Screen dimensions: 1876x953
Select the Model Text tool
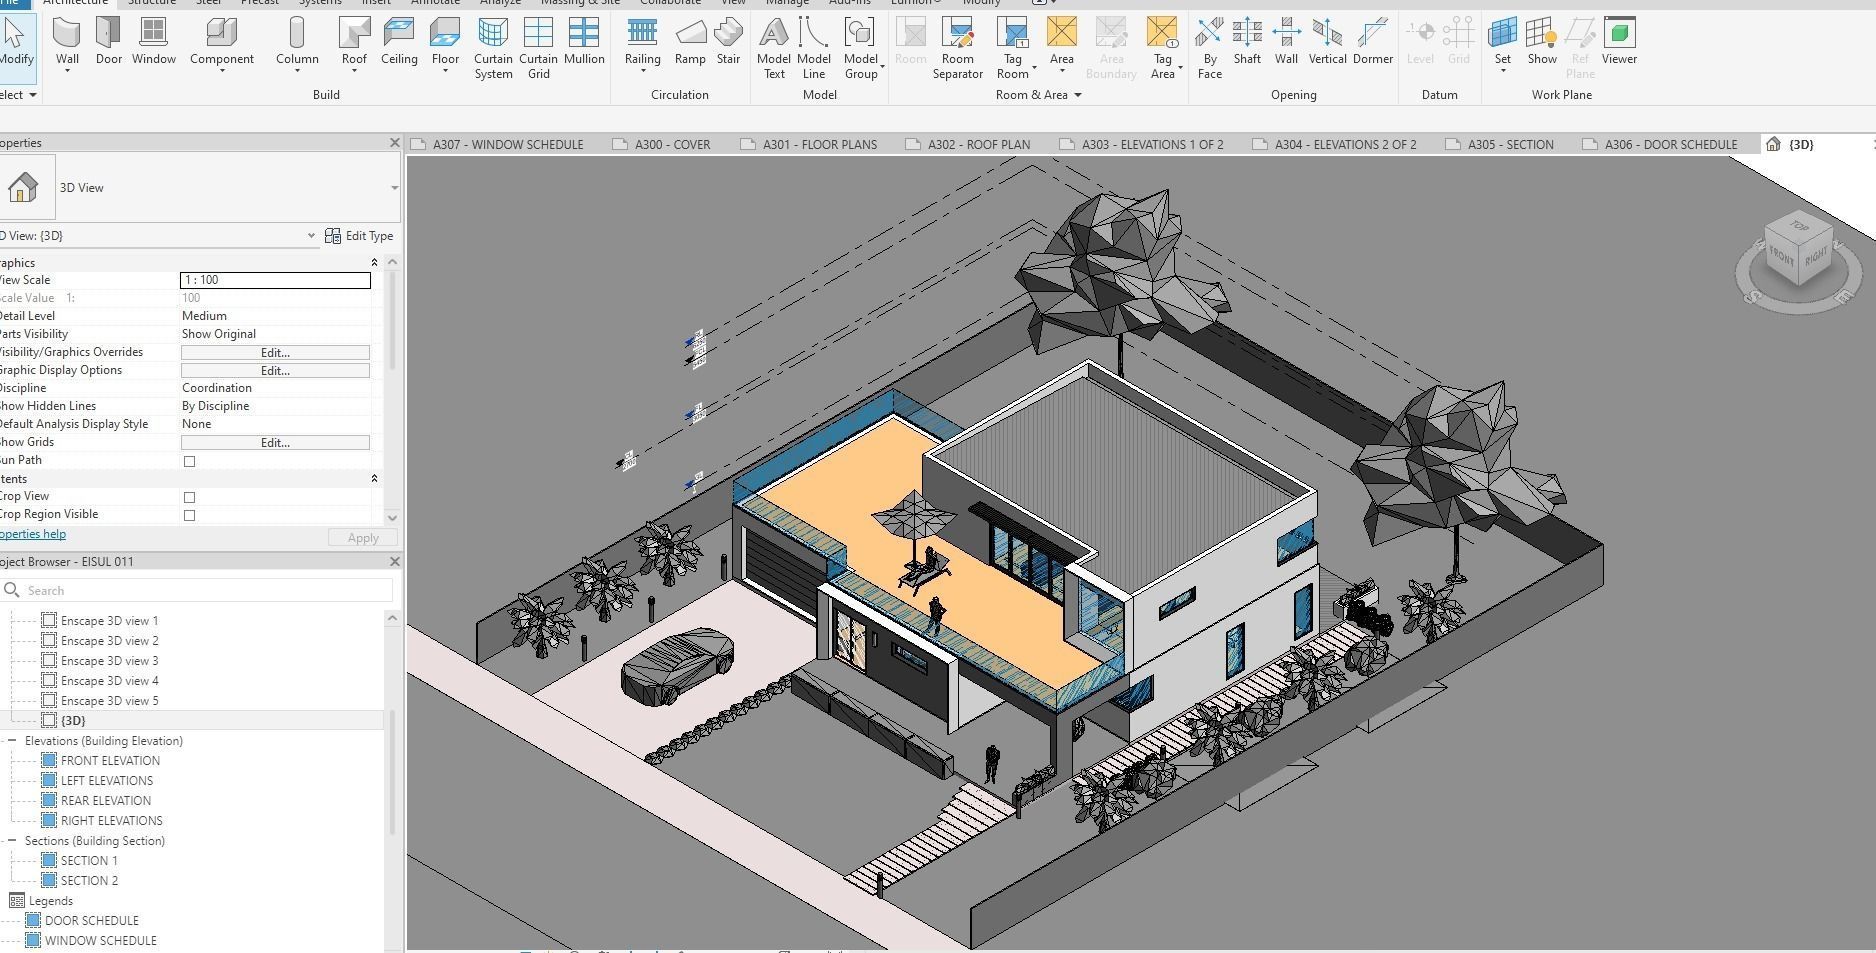tap(774, 49)
